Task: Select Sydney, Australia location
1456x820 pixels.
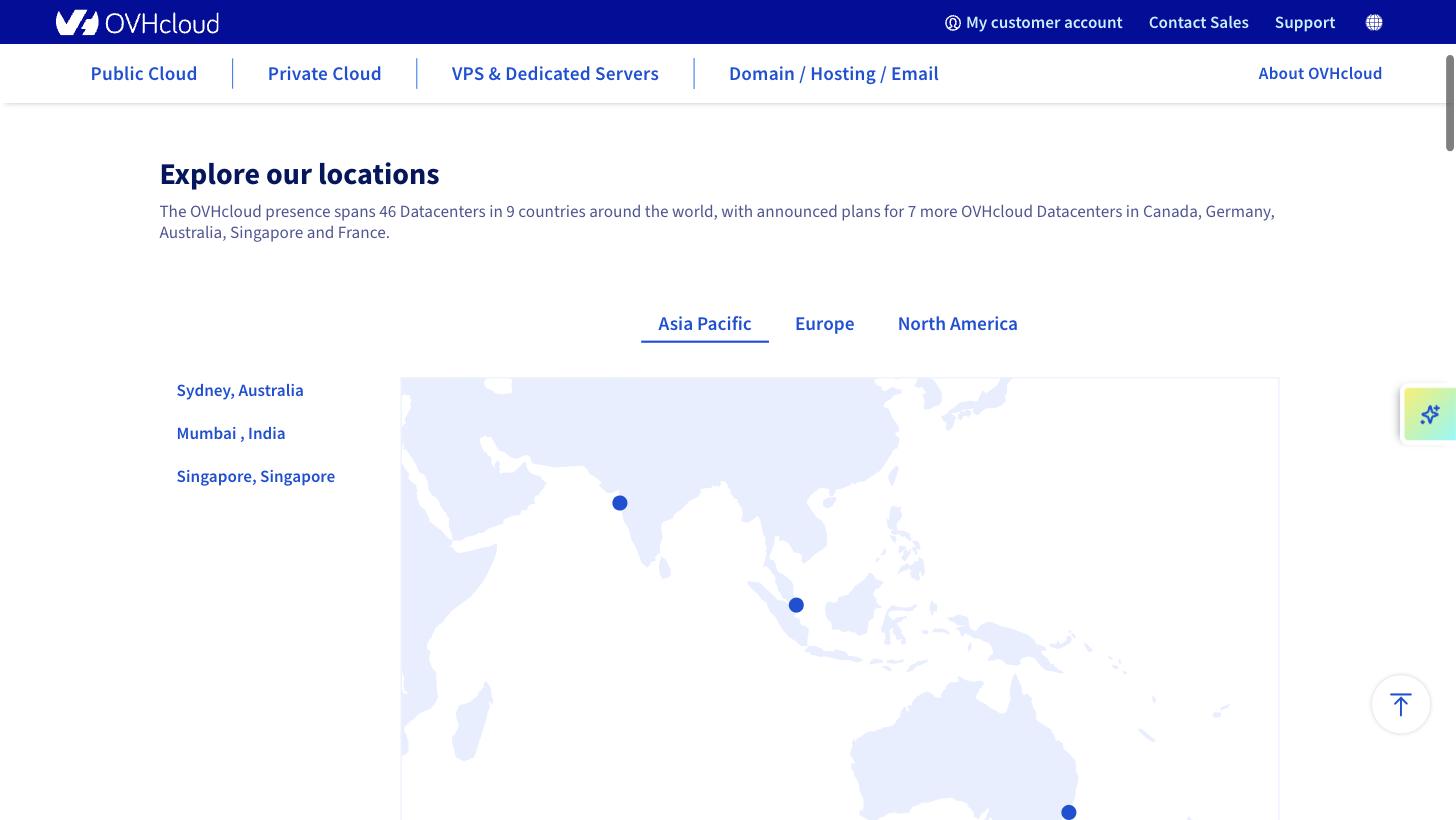Action: tap(240, 390)
